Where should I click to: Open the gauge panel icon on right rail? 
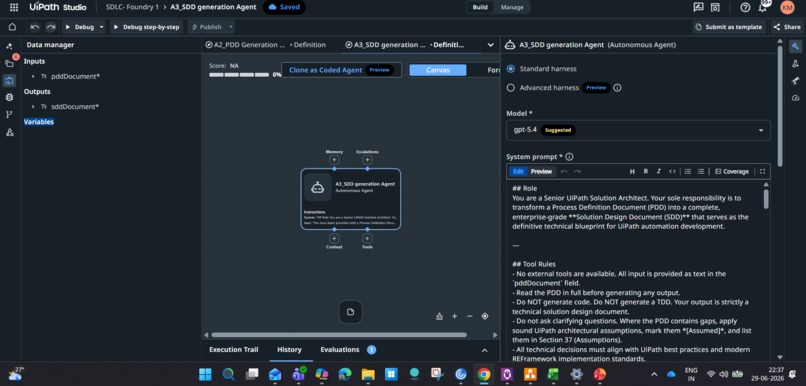coord(795,98)
